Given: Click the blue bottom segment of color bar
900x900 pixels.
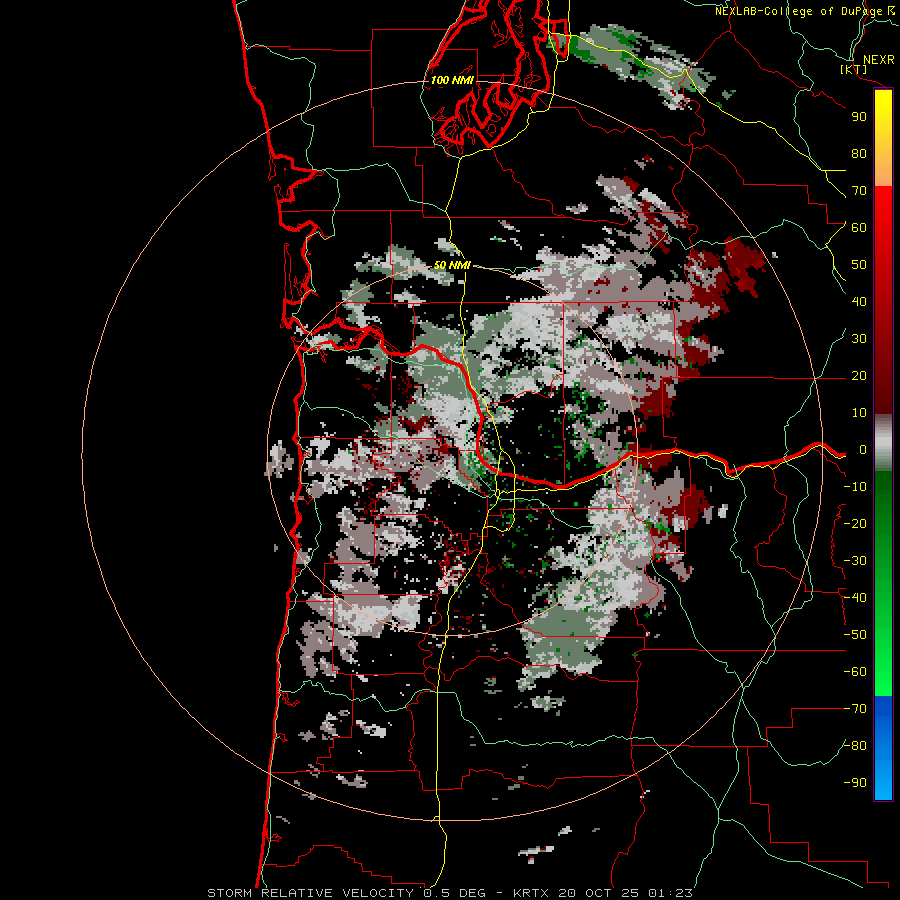Looking at the screenshot, I should (x=883, y=748).
